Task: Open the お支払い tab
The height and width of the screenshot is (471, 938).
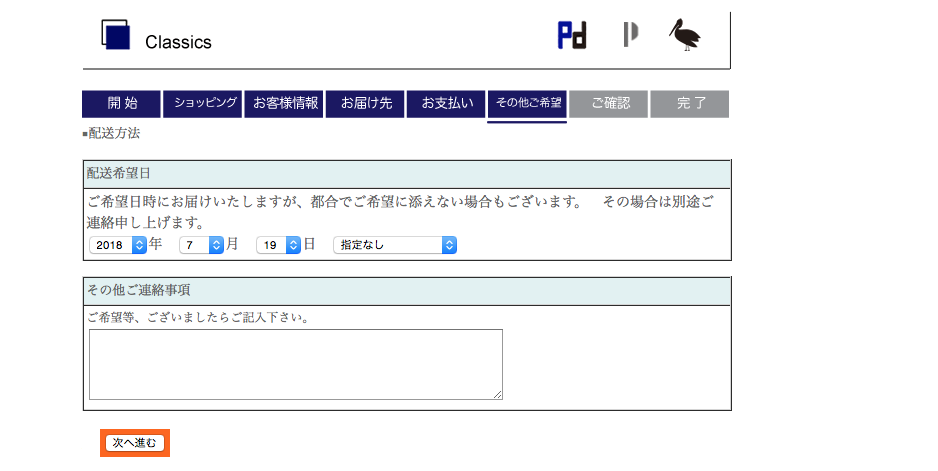Action: (x=446, y=104)
